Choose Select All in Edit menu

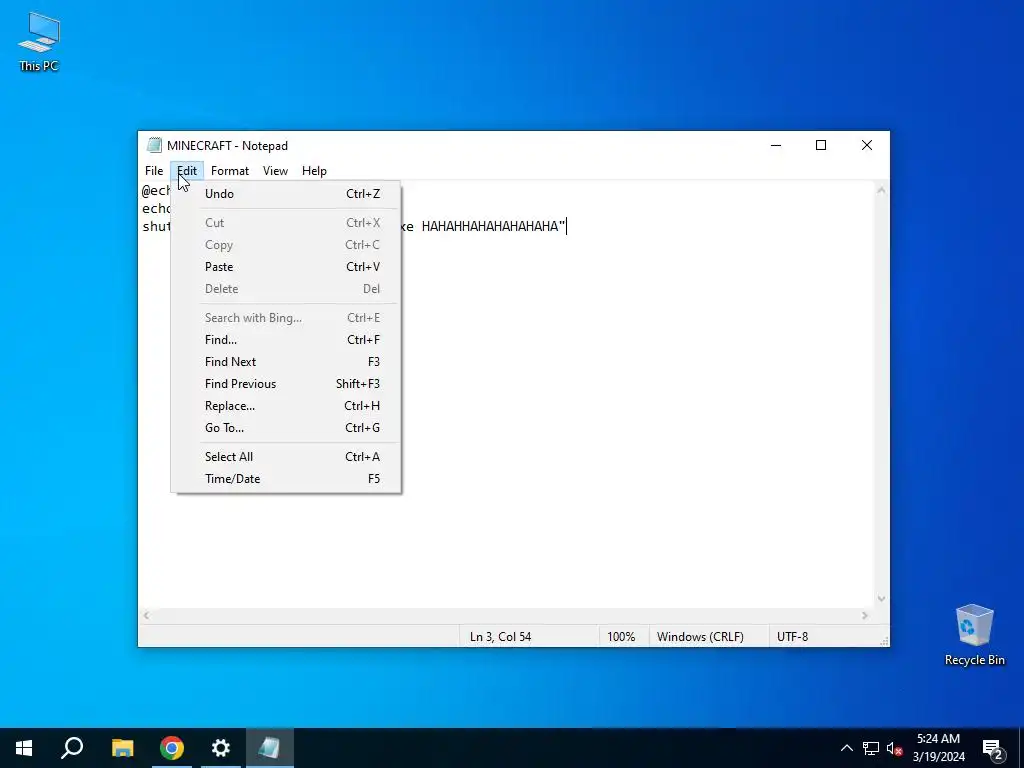coord(286,456)
